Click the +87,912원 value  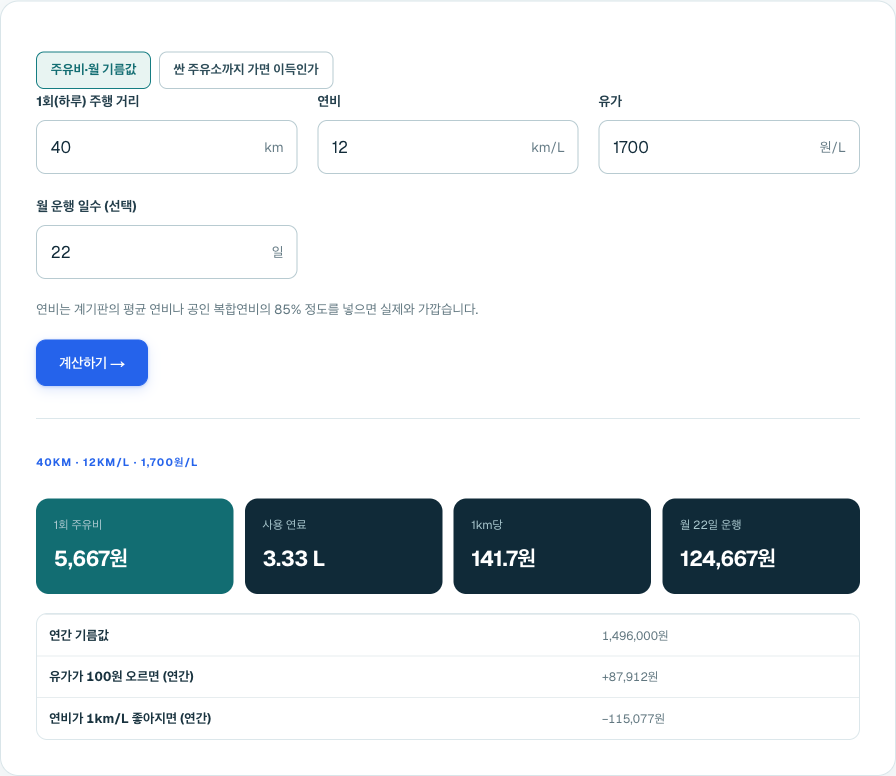[x=630, y=677]
